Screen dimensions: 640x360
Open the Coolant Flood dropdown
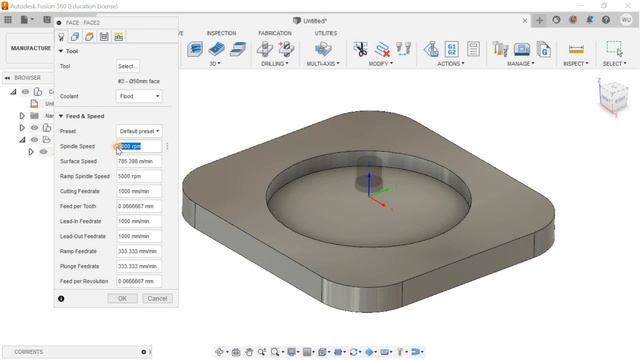pyautogui.click(x=139, y=96)
